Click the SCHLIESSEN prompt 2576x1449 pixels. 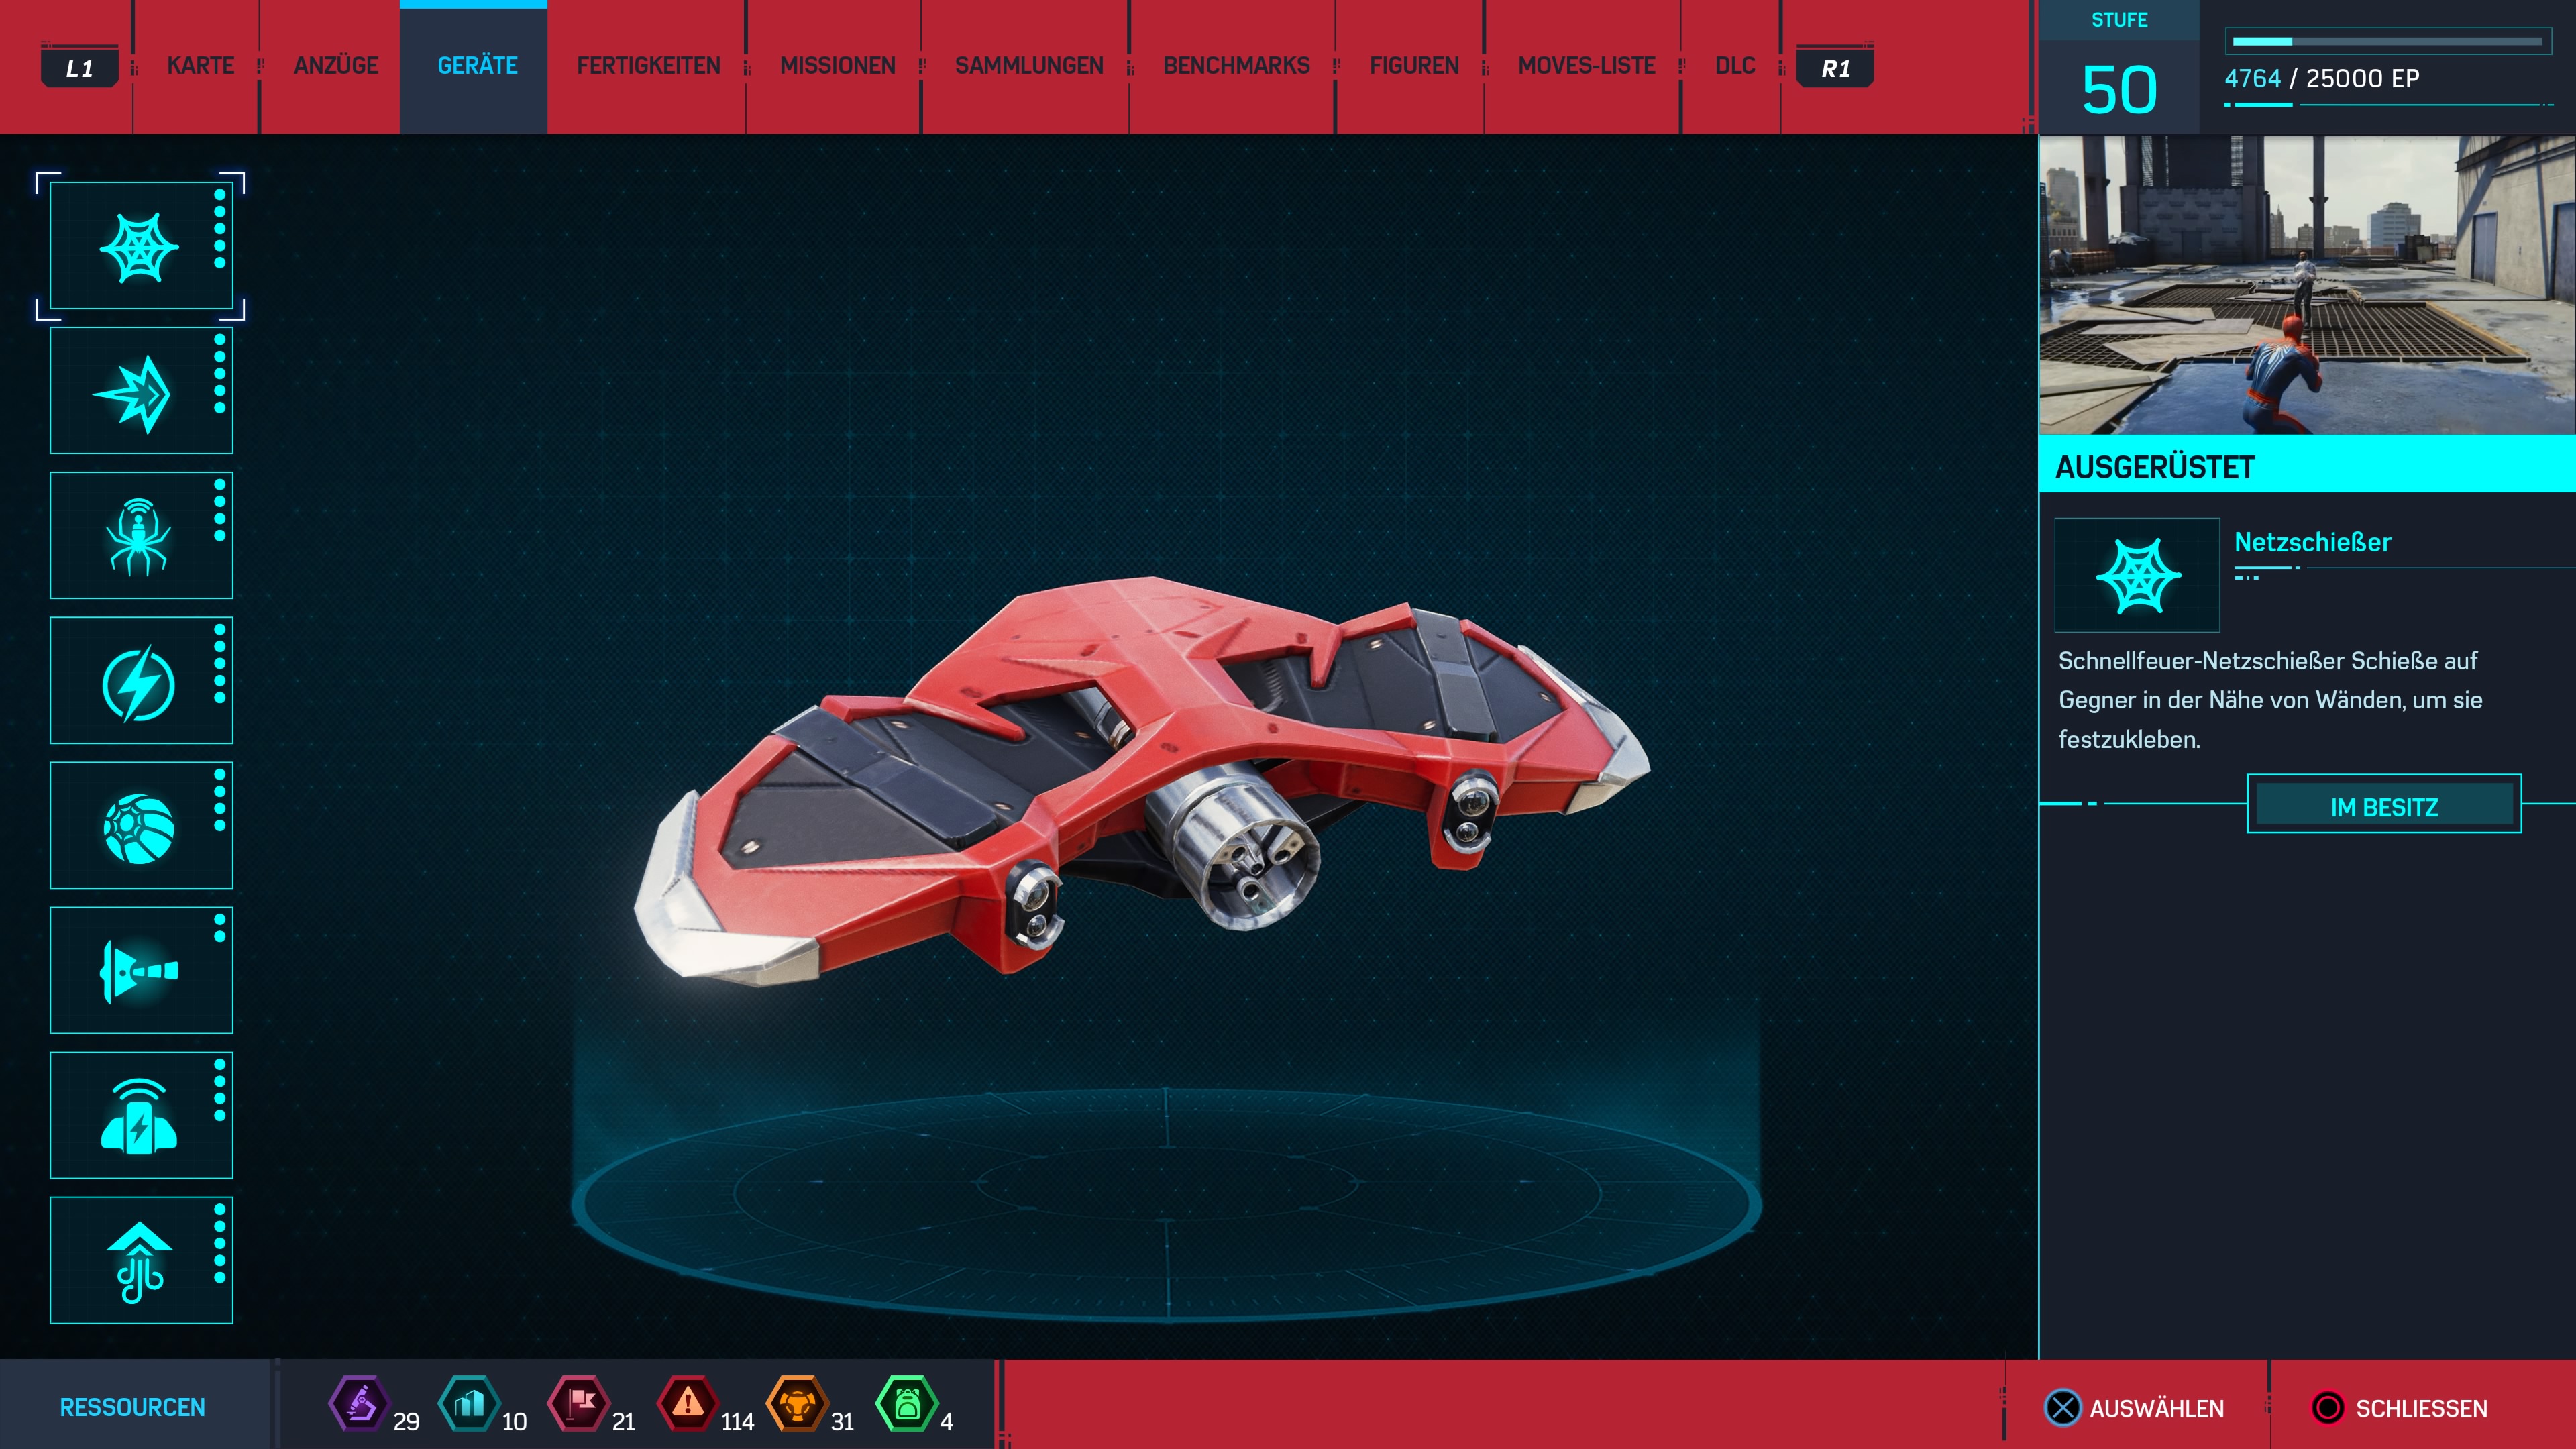2400,1408
